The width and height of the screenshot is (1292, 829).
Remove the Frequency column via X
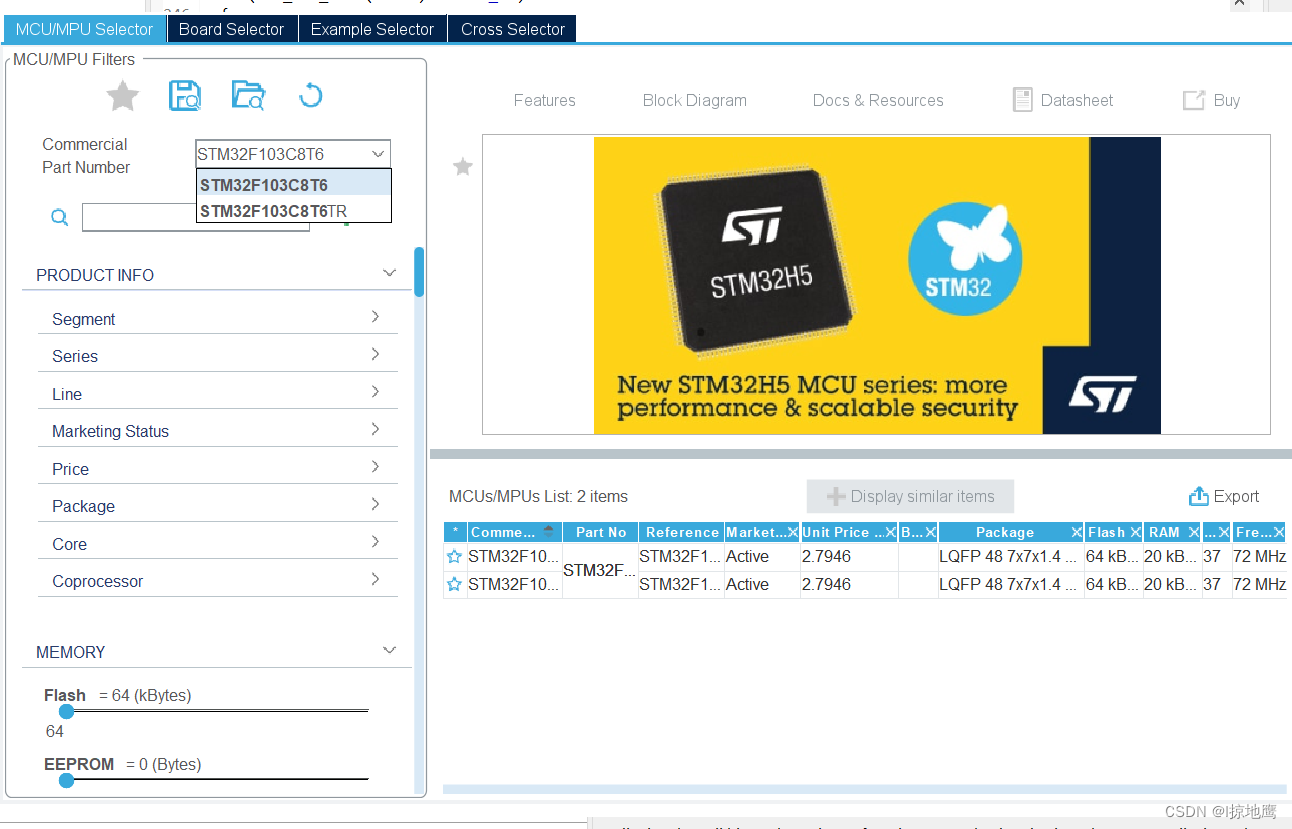pos(1280,533)
